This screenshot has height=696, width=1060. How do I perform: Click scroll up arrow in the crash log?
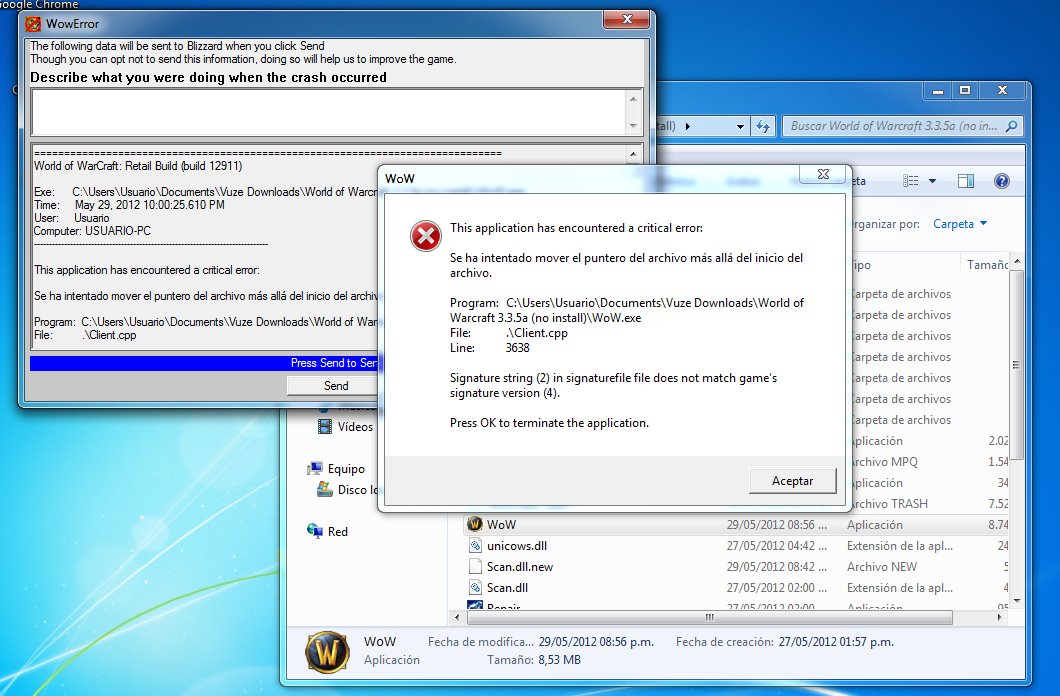[x=633, y=154]
